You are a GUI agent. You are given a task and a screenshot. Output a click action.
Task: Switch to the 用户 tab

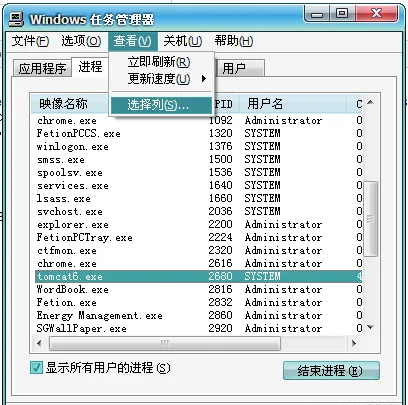tap(240, 69)
